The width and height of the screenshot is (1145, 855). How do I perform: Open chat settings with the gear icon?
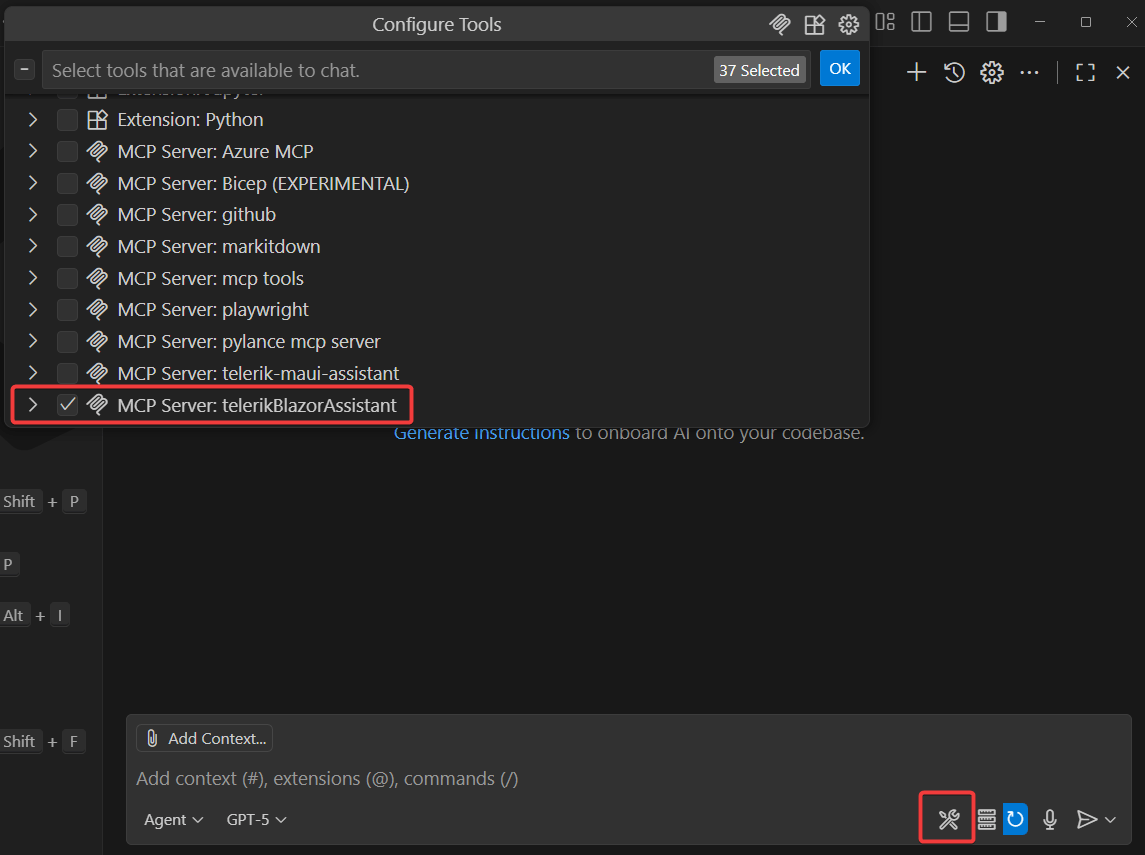(991, 72)
